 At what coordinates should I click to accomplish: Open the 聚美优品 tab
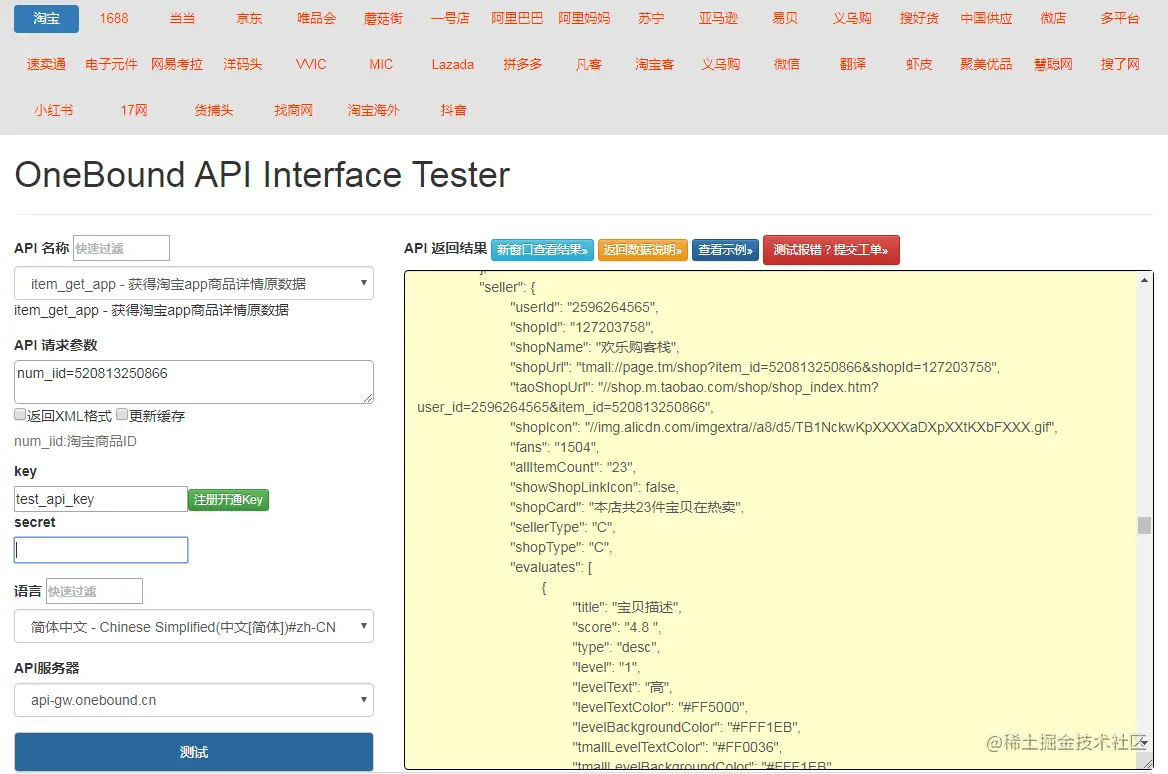pyautogui.click(x=986, y=64)
